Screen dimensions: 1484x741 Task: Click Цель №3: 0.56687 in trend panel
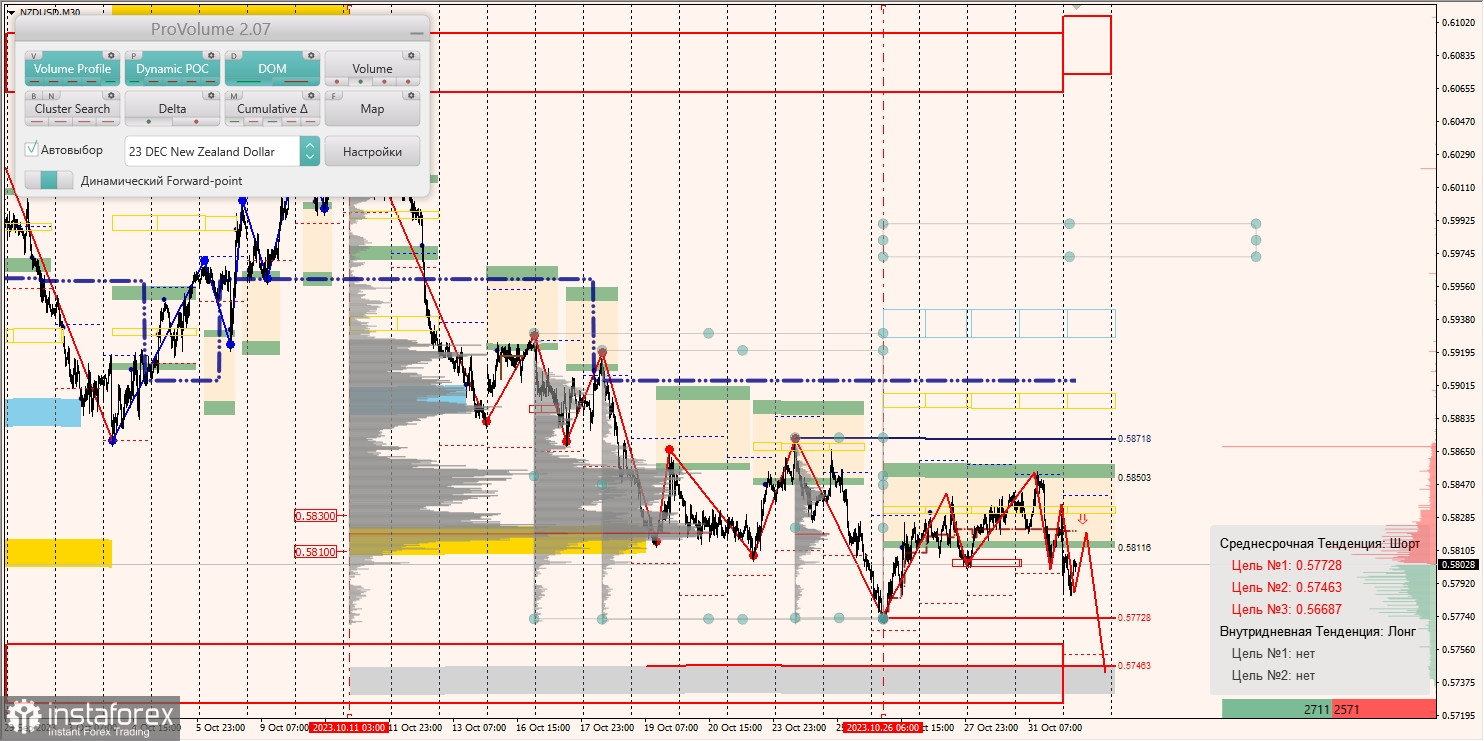point(1286,609)
